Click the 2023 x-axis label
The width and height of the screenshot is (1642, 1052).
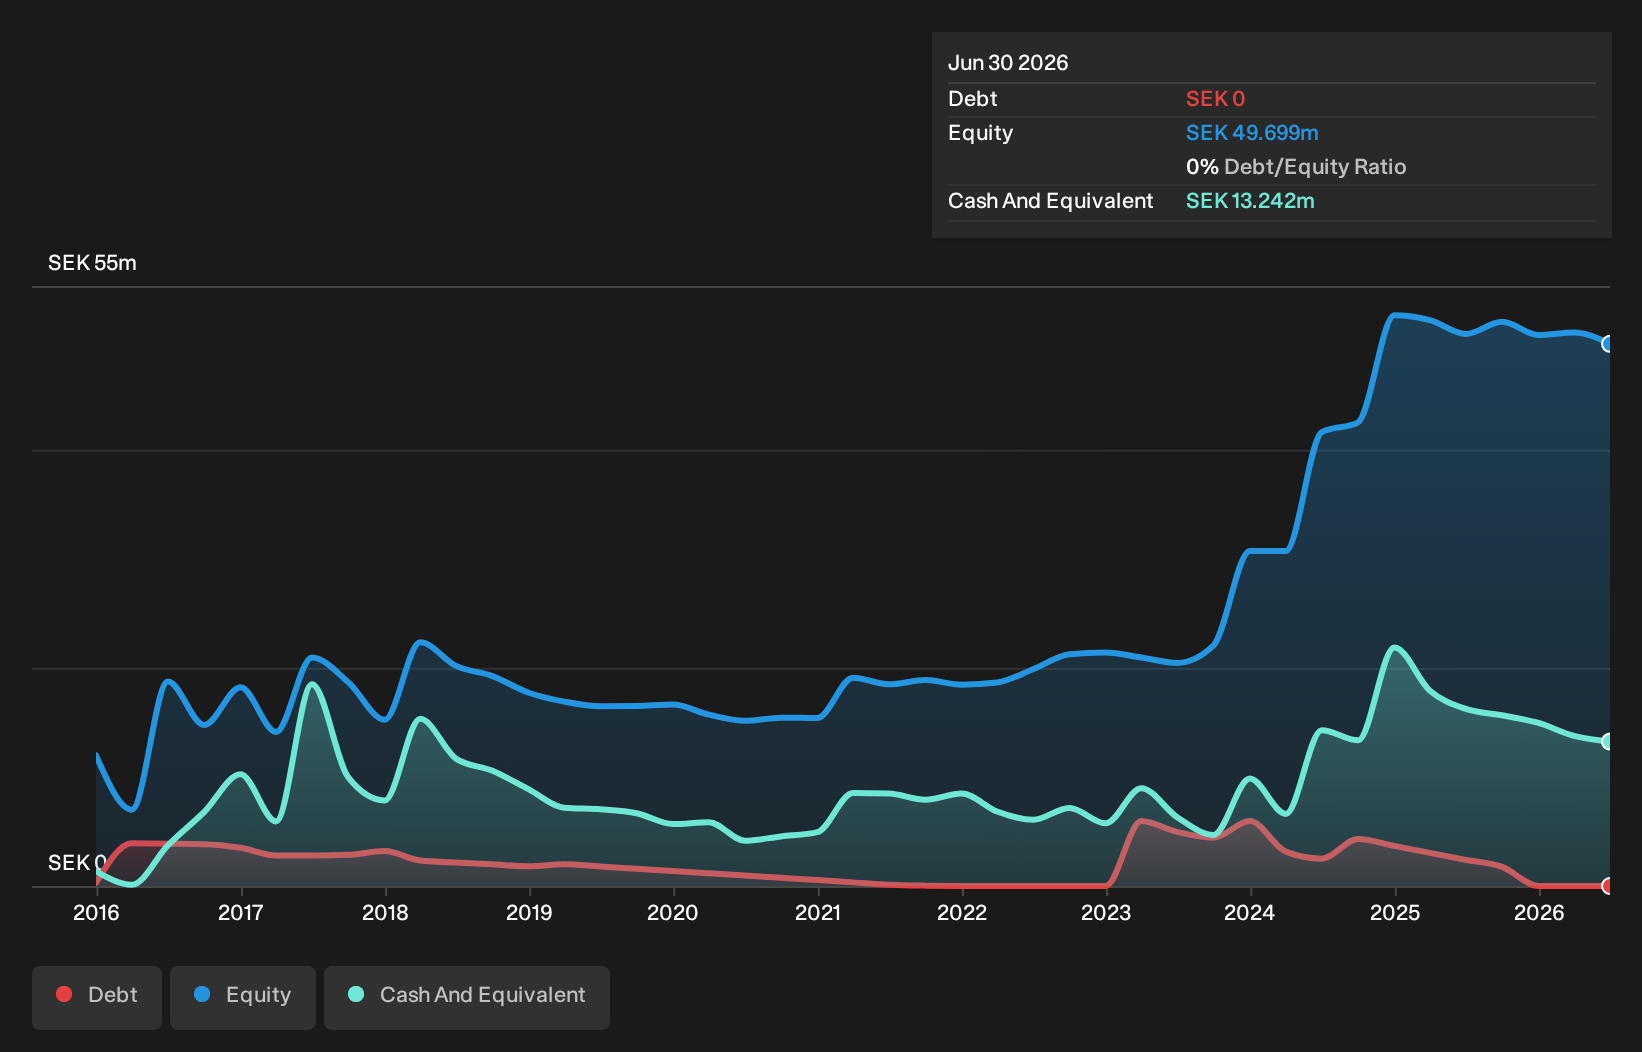click(1106, 912)
